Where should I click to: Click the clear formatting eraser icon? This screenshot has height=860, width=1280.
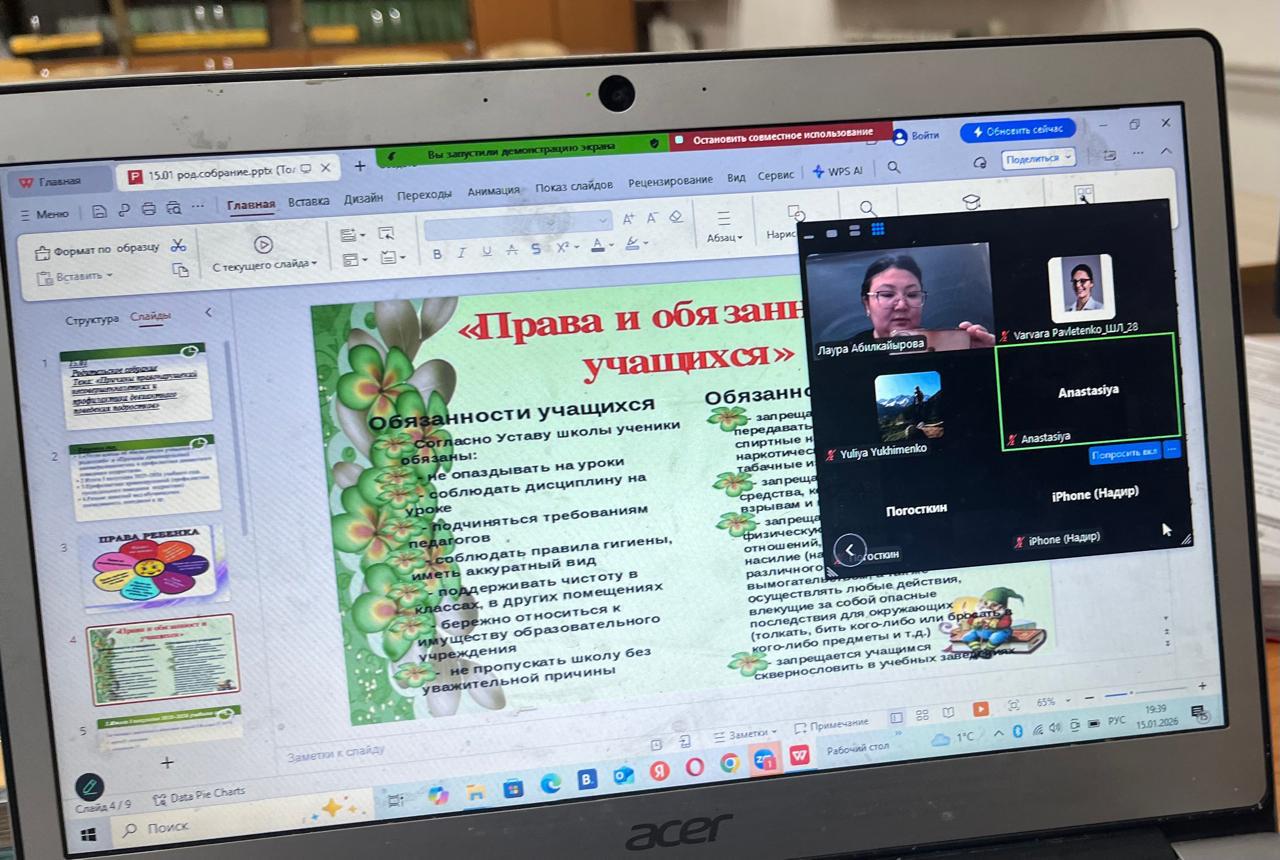(x=675, y=216)
